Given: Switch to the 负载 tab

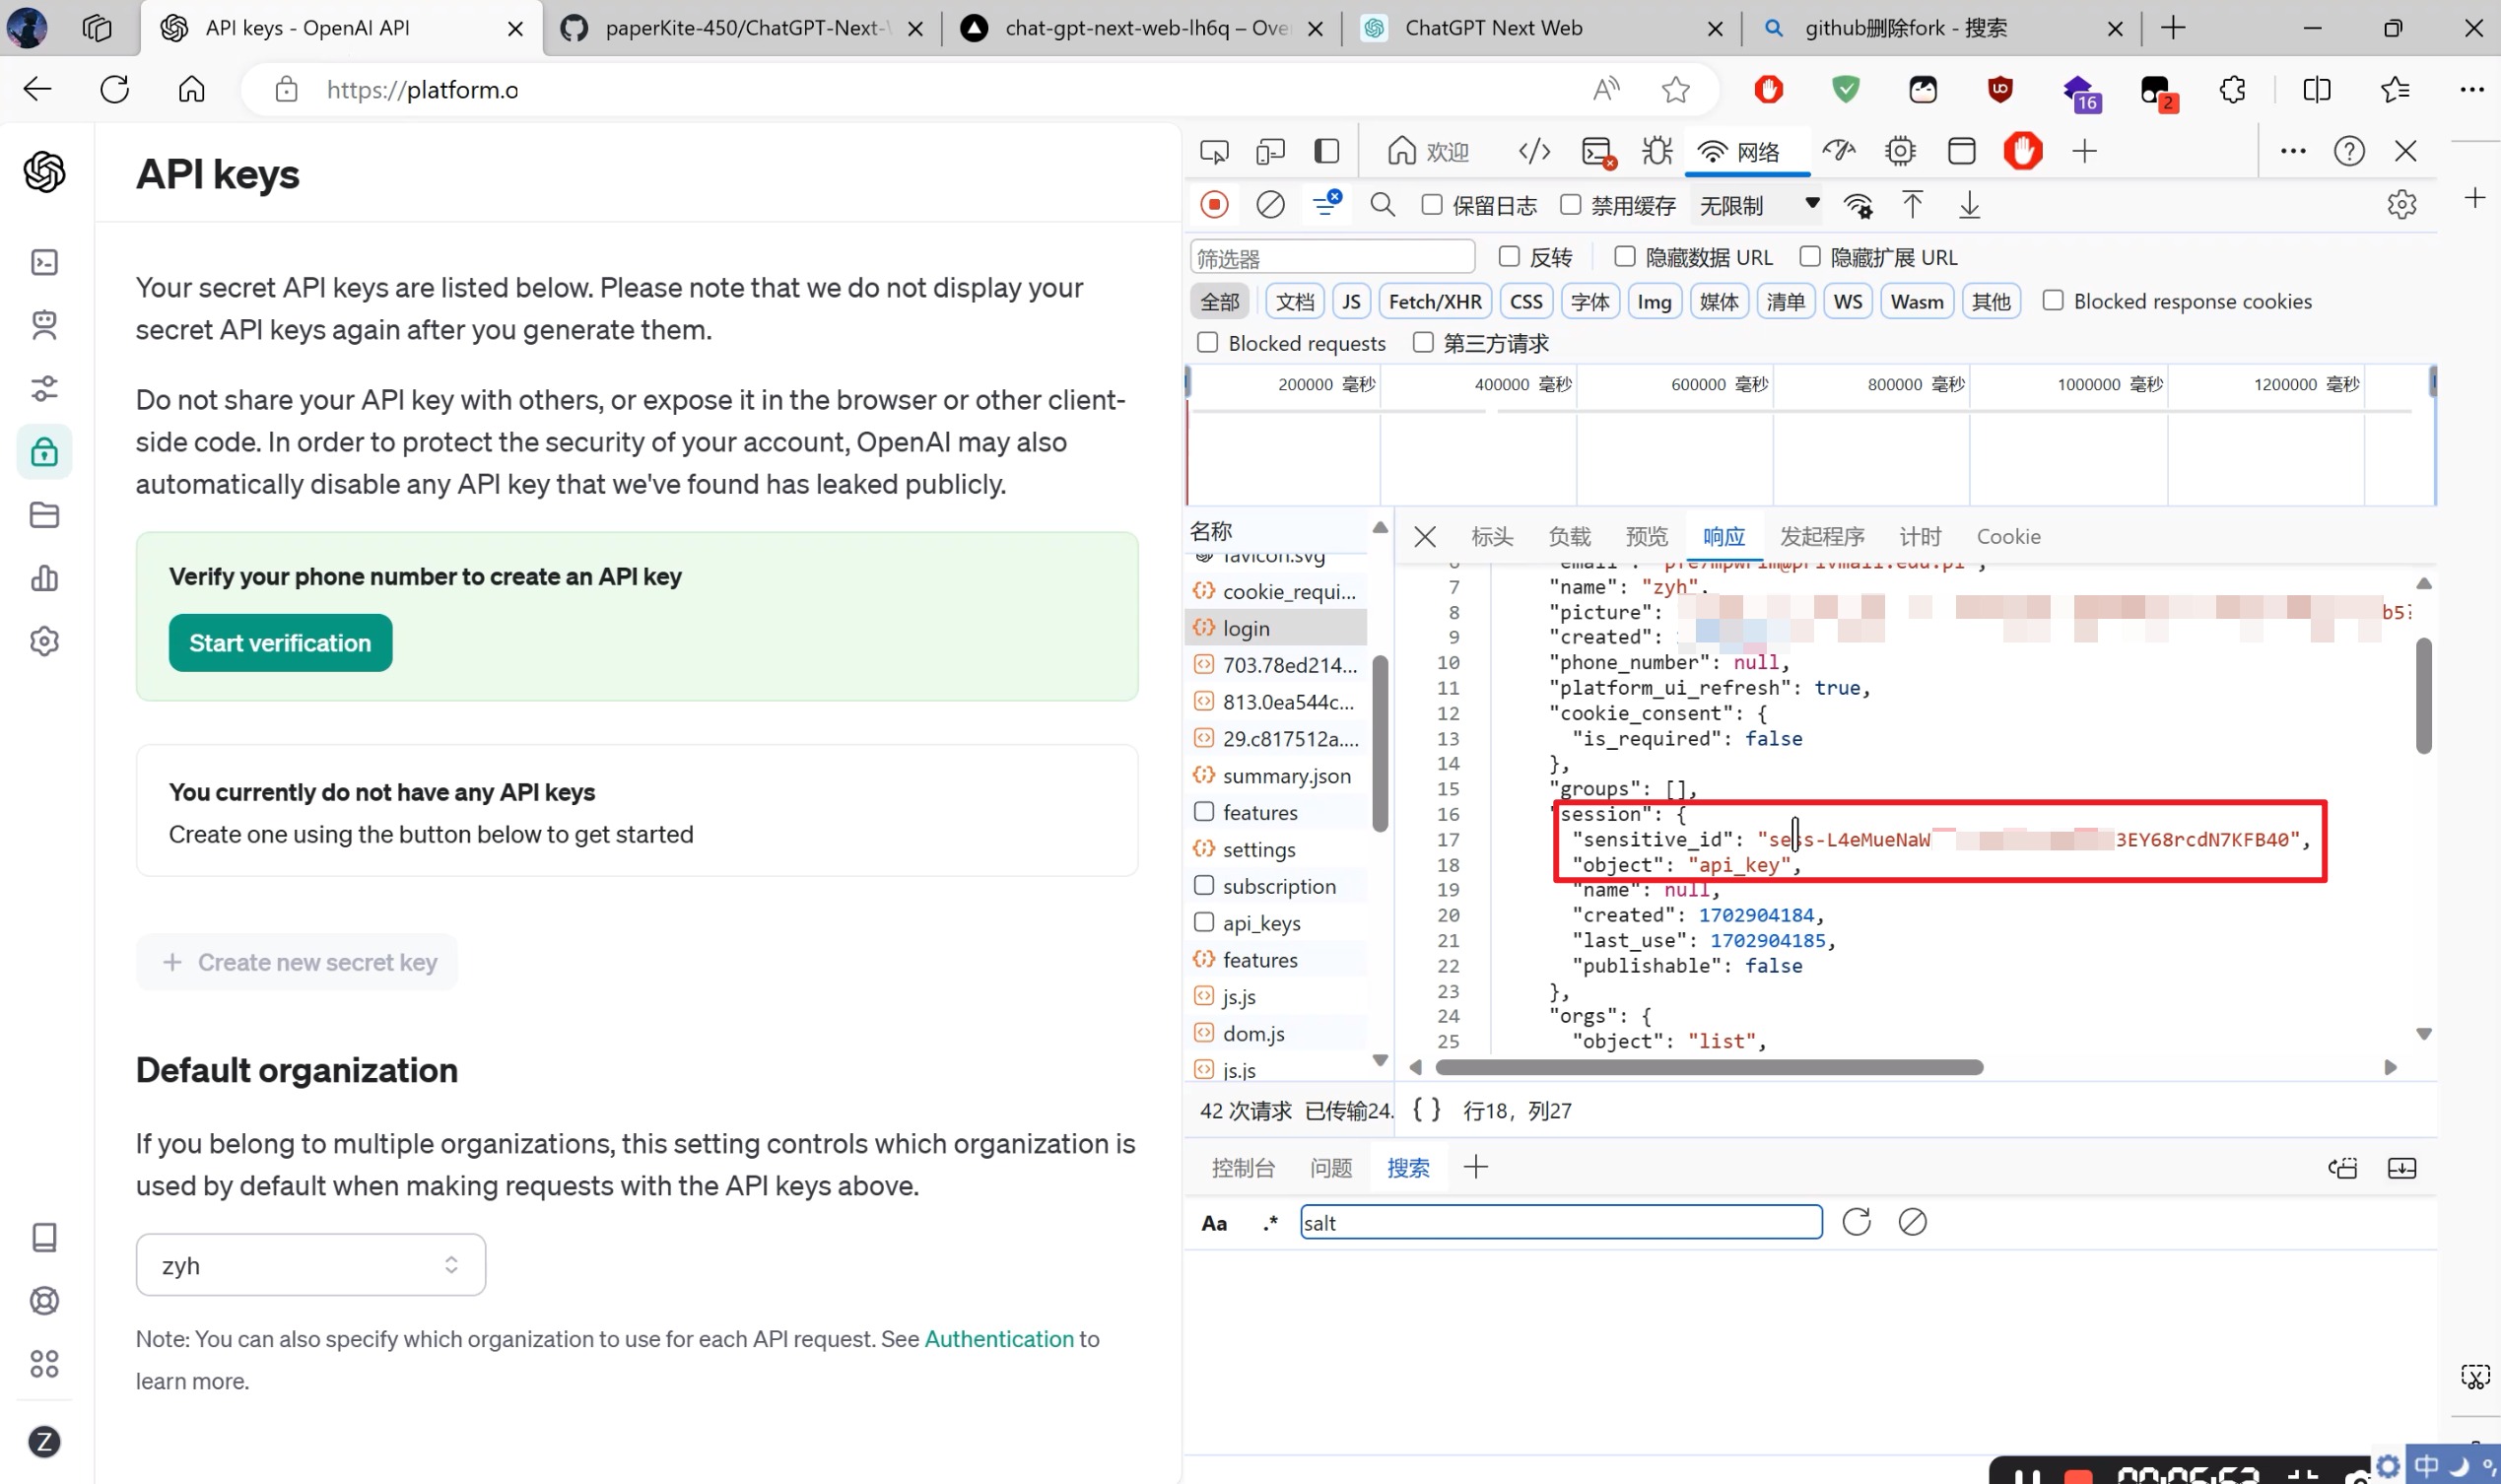Looking at the screenshot, I should click(x=1569, y=537).
